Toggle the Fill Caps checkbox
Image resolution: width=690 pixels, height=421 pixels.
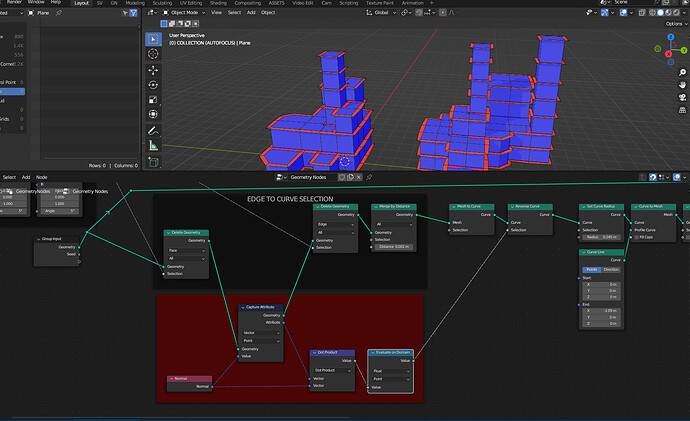(636, 237)
